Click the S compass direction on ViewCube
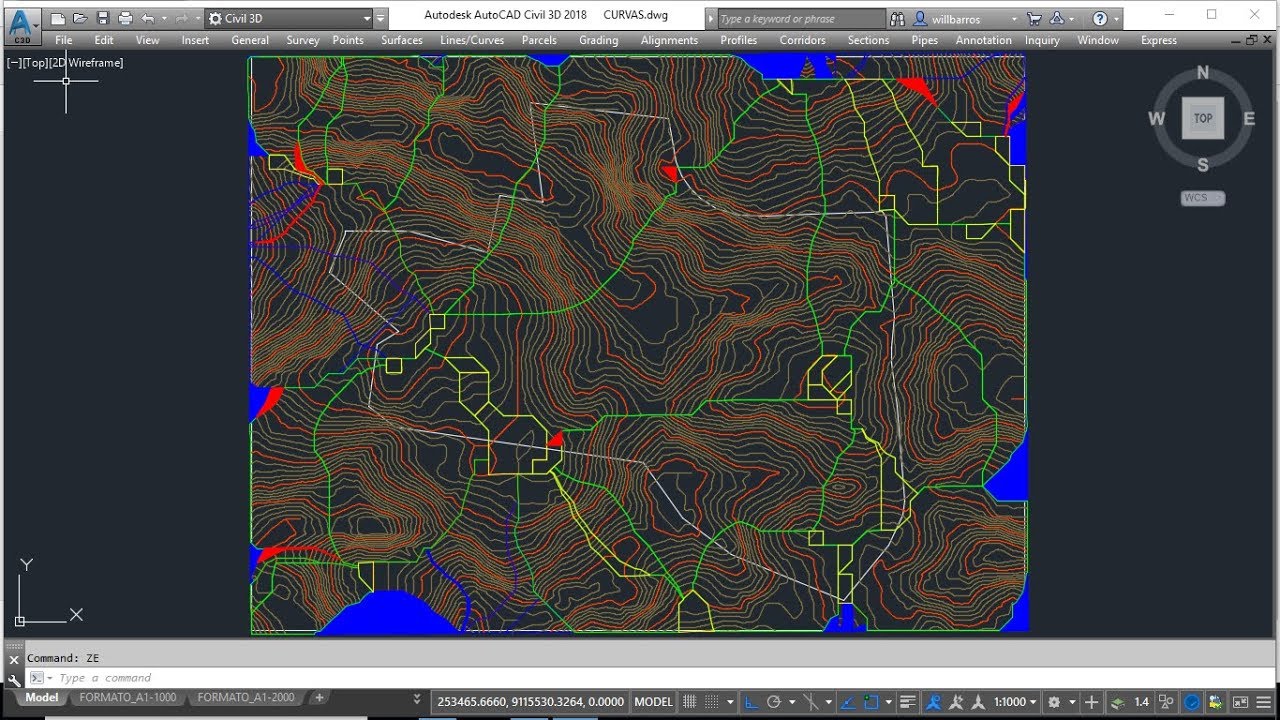Screen dimensions: 1280x720 (x=1203, y=165)
